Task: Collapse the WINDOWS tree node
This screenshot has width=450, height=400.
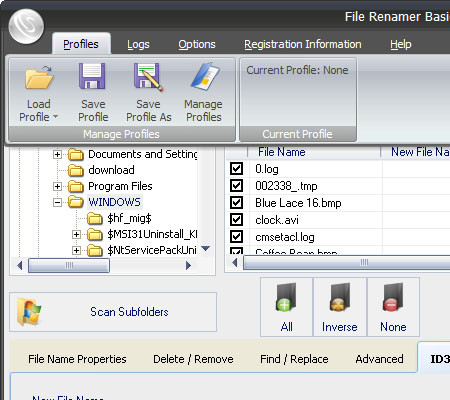Action: (x=57, y=202)
